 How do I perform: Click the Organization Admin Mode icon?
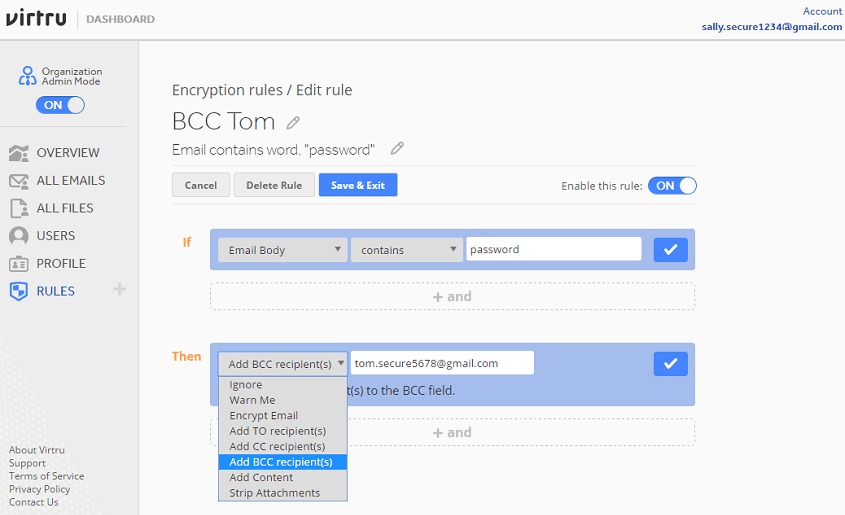point(27,76)
